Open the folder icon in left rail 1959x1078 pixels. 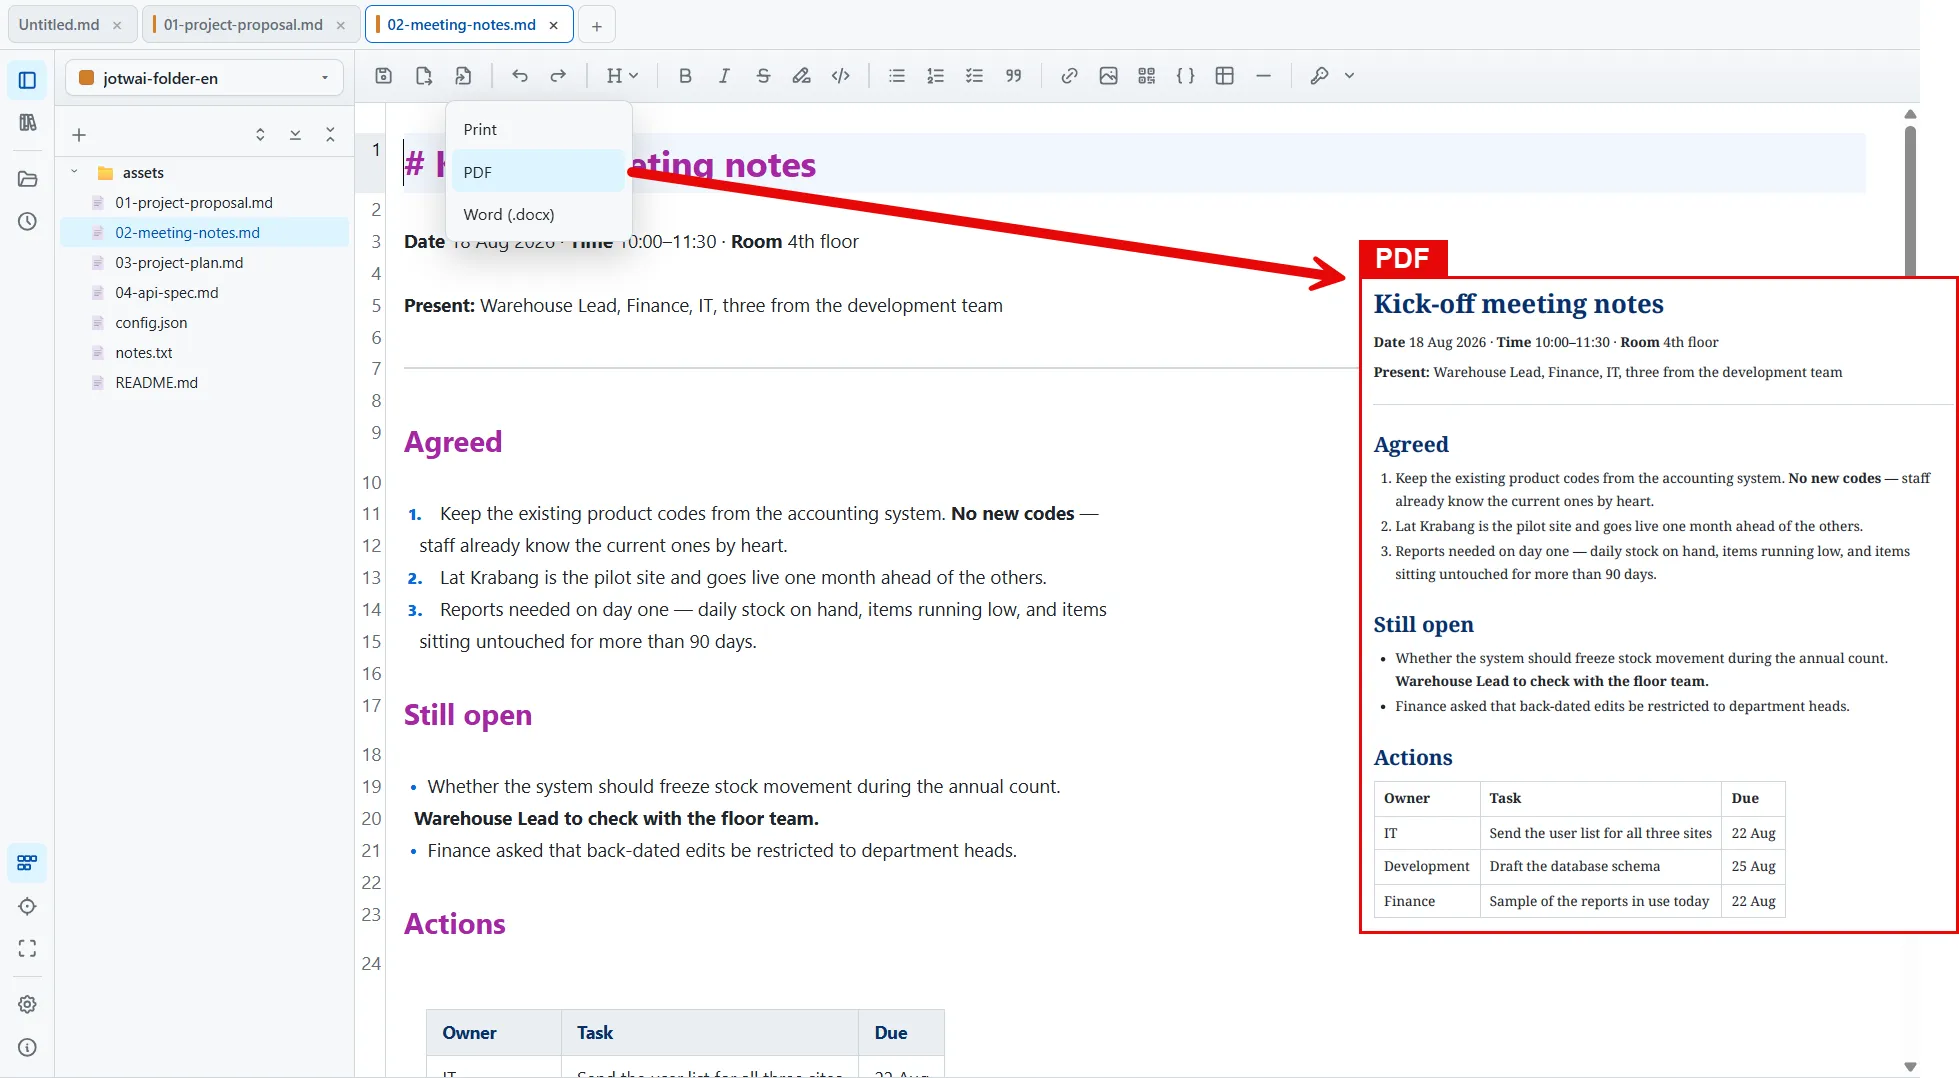27,179
